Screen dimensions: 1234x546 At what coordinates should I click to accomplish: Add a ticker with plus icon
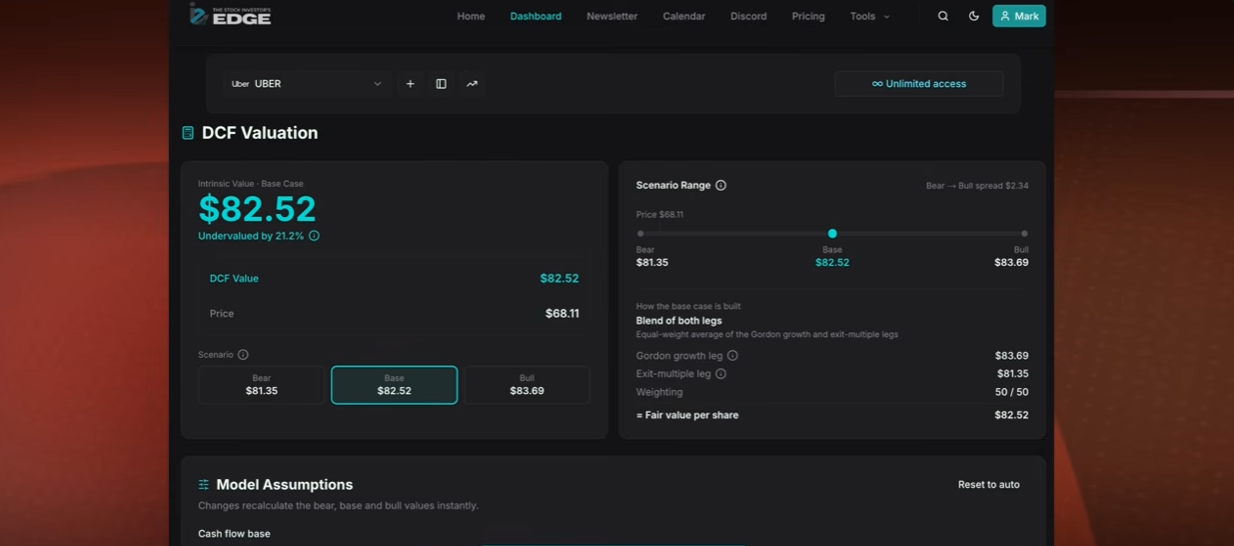pos(410,84)
